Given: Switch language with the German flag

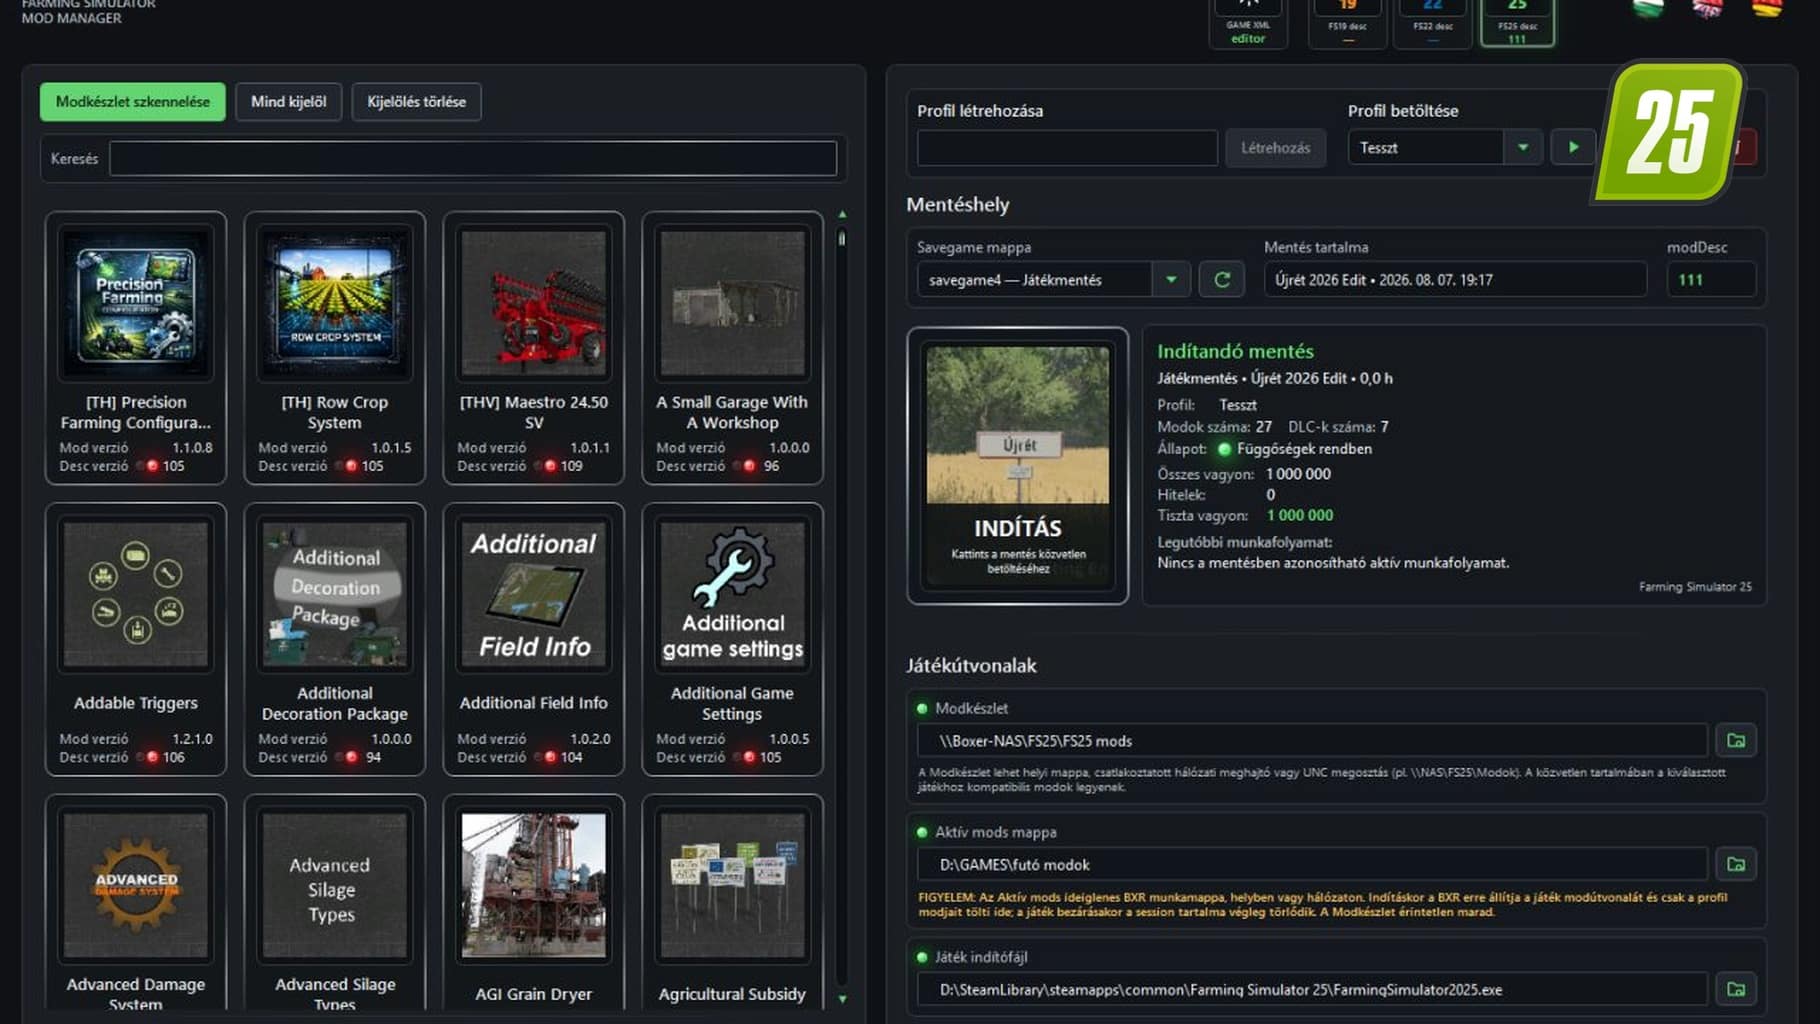Looking at the screenshot, I should click(x=1767, y=8).
